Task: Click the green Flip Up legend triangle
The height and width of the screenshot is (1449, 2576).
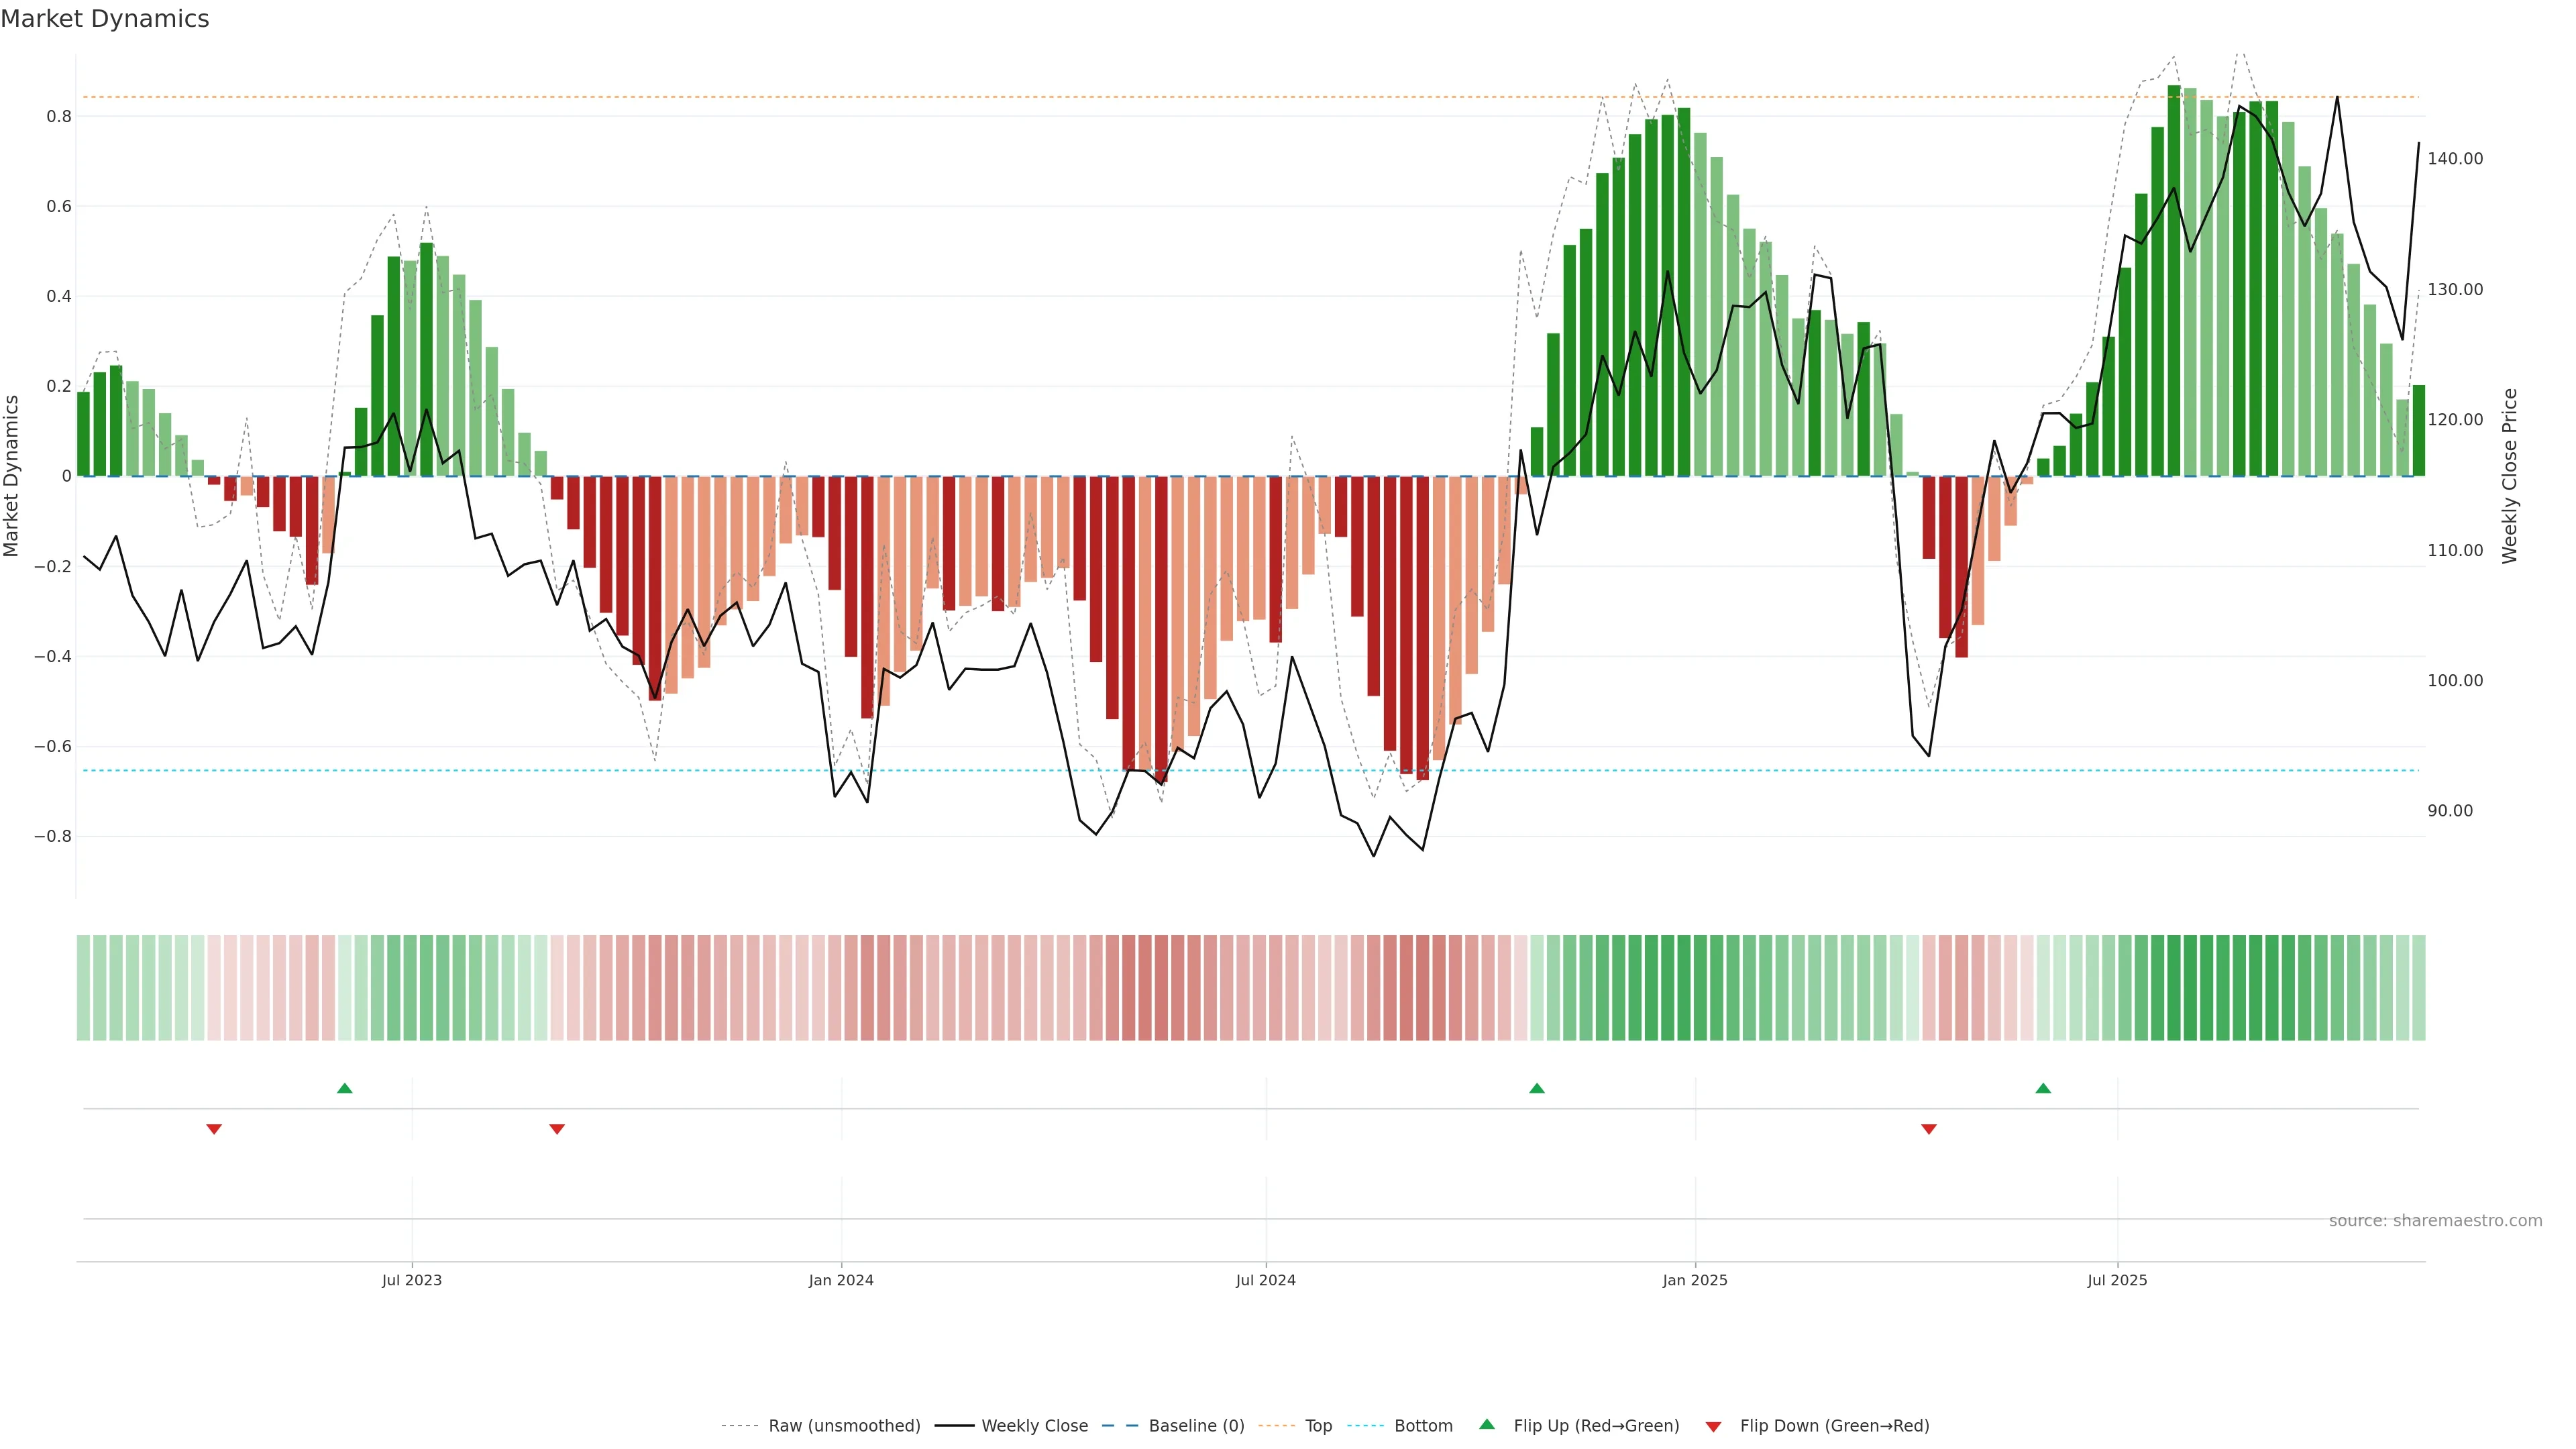Action: [x=1487, y=1424]
